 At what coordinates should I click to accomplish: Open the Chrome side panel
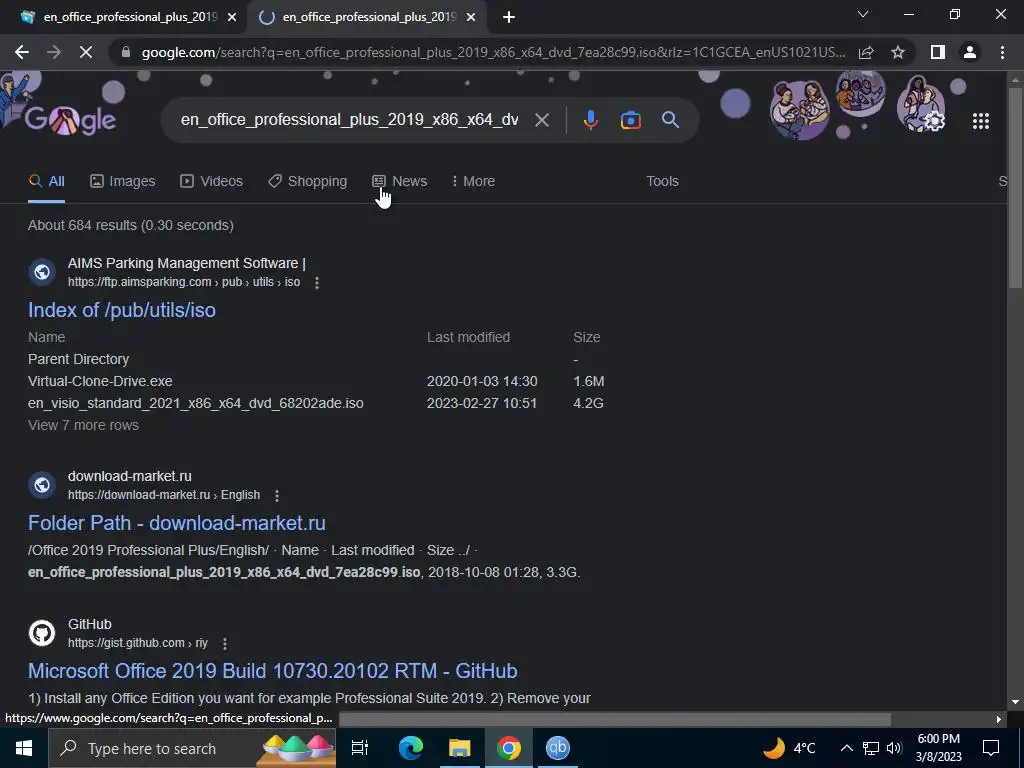tap(938, 52)
